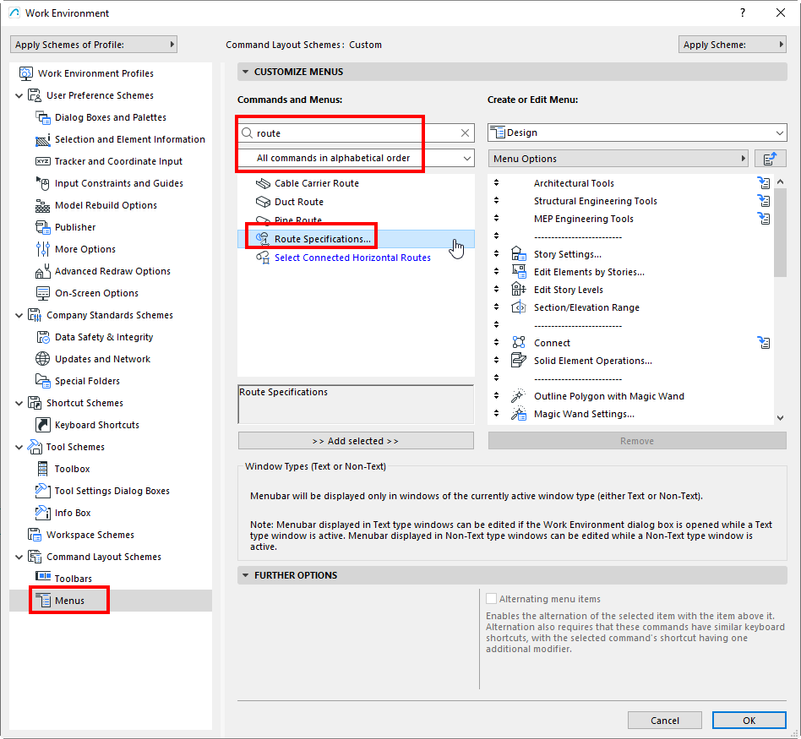
Task: Click Advanced Redraw Options icon
Action: [x=42, y=271]
